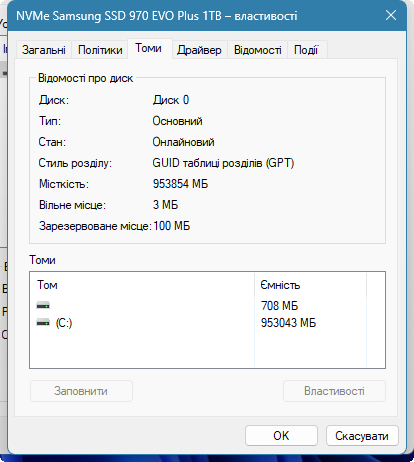Click the Скасувати button
The image size is (414, 462).
click(x=362, y=435)
